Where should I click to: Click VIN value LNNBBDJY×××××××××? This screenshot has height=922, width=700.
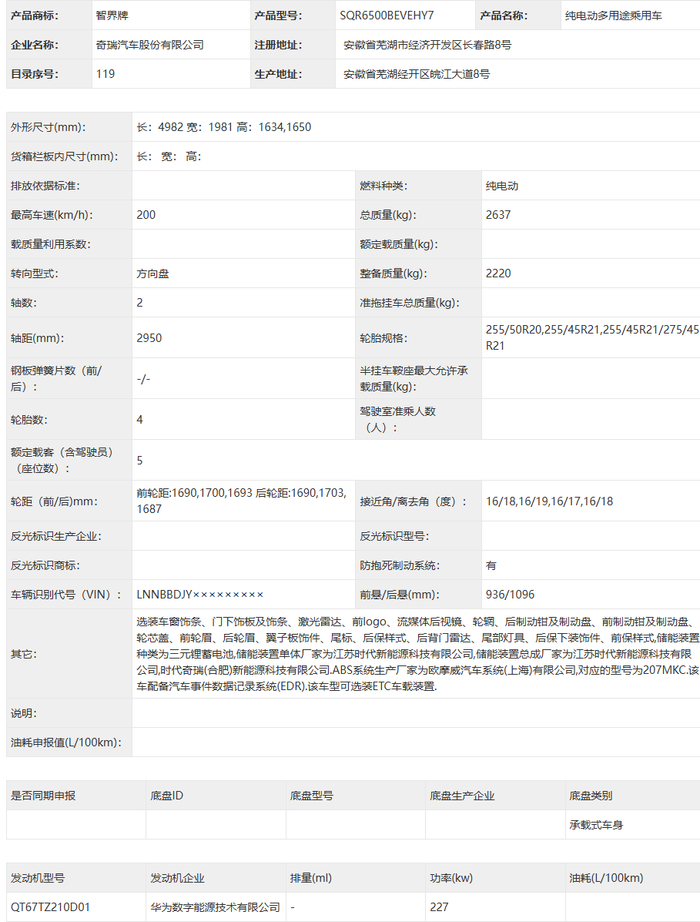(x=200, y=595)
